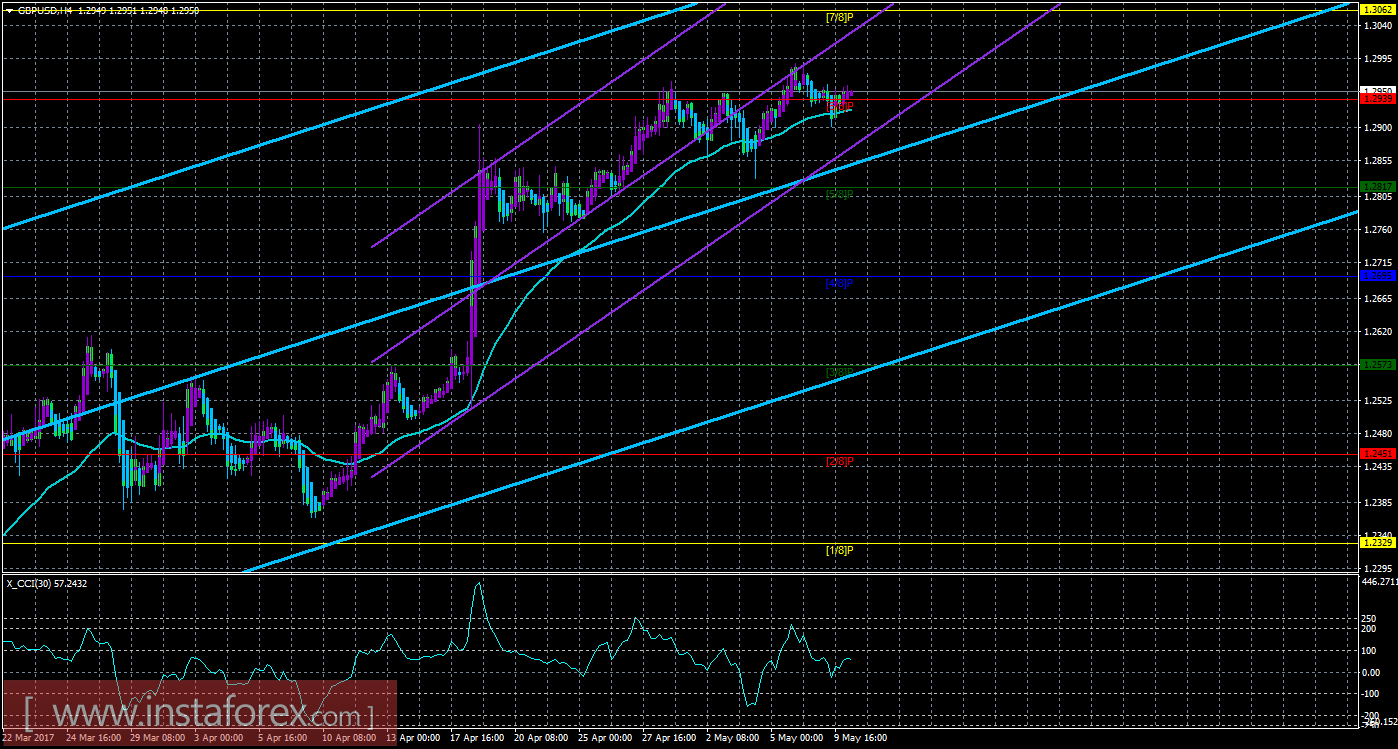Click the 1.2995 value on price scale
Image resolution: width=1398 pixels, height=749 pixels.
pos(1377,59)
